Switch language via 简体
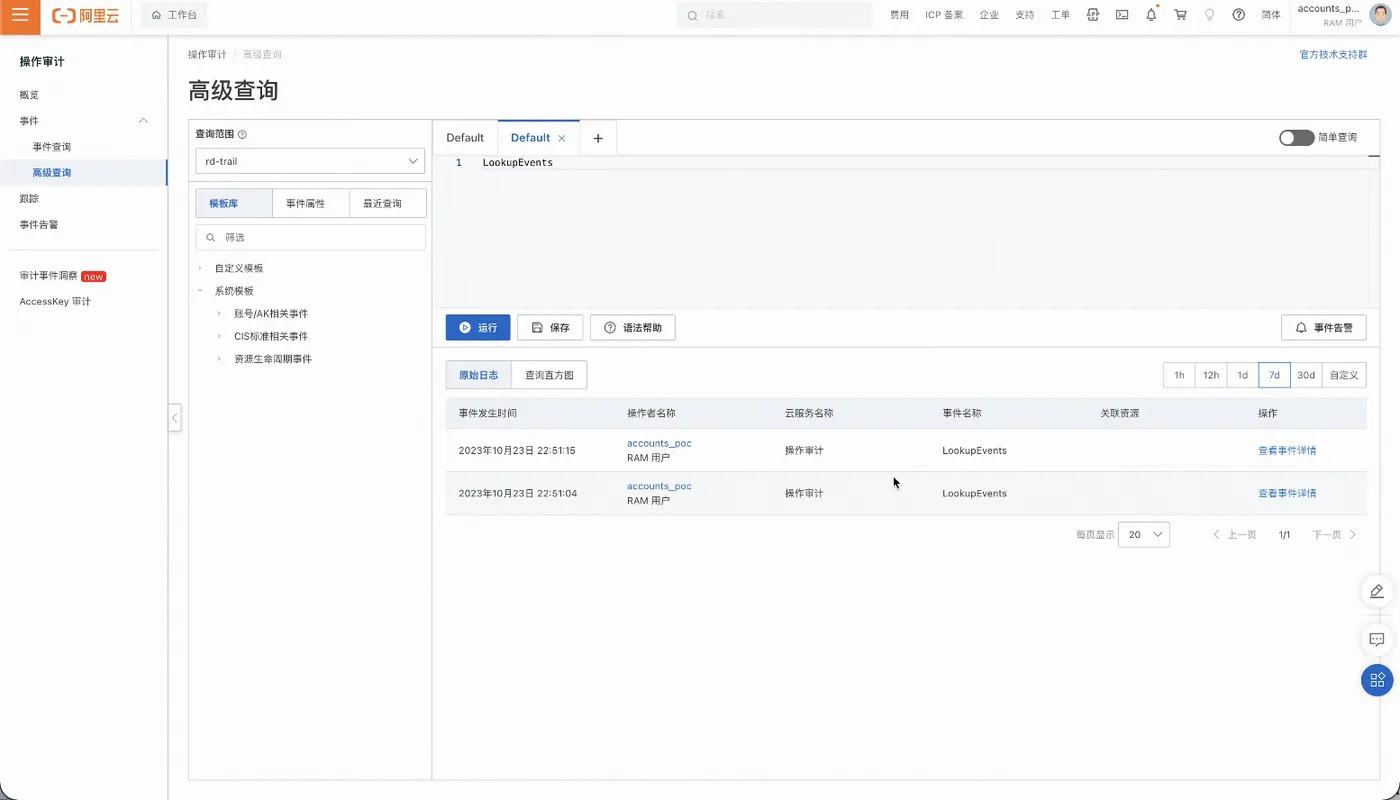This screenshot has height=800, width=1400. coord(1271,15)
